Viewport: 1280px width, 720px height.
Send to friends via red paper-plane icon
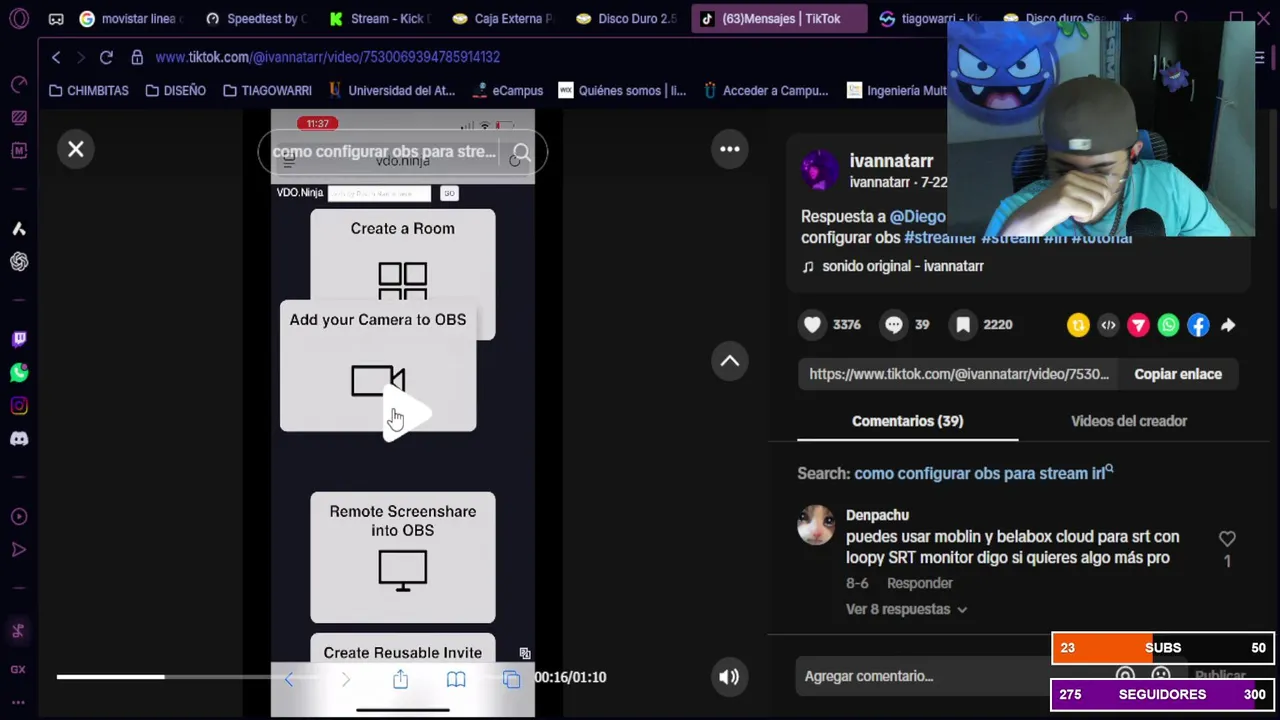click(x=1138, y=325)
